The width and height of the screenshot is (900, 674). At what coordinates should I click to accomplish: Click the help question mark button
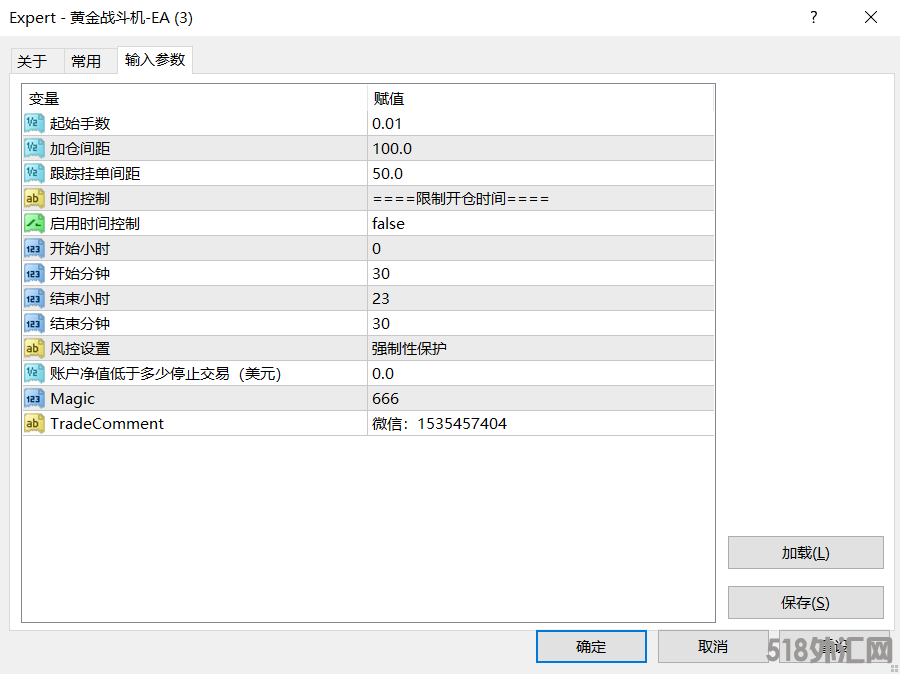[x=813, y=17]
